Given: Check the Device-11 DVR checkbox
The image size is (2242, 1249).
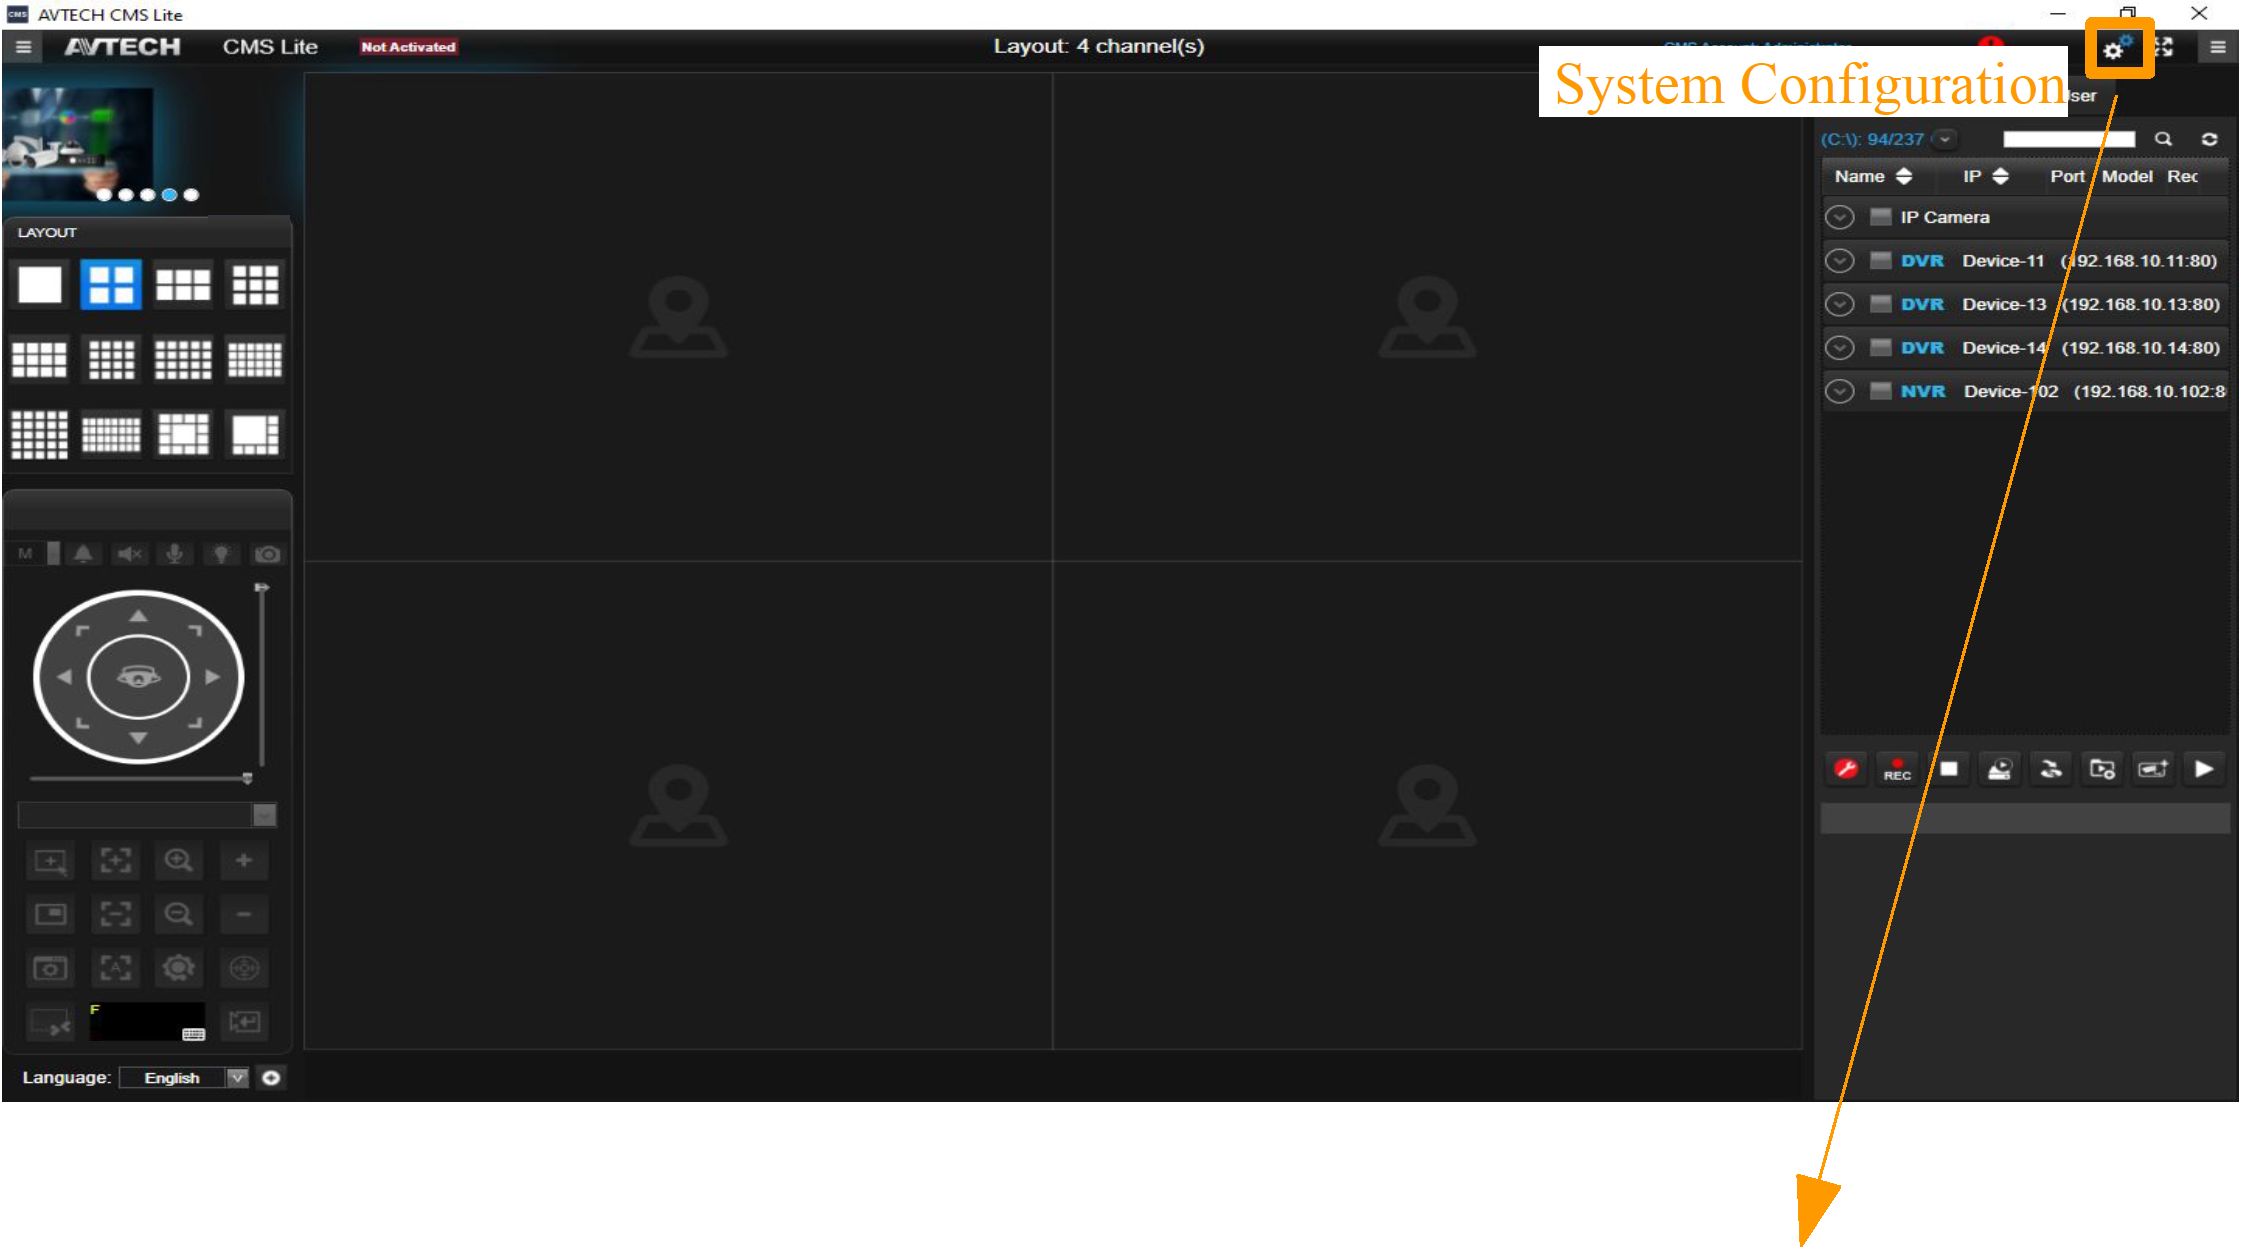Looking at the screenshot, I should pos(1880,261).
